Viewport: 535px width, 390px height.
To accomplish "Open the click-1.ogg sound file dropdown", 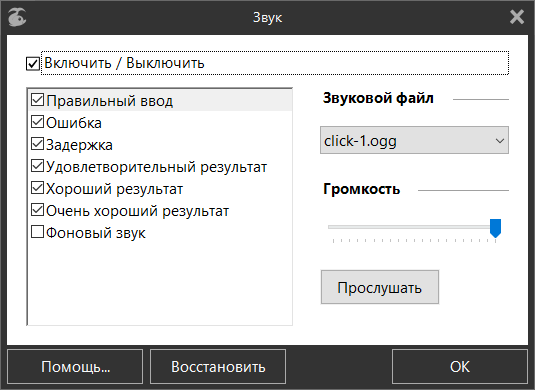I will point(414,140).
